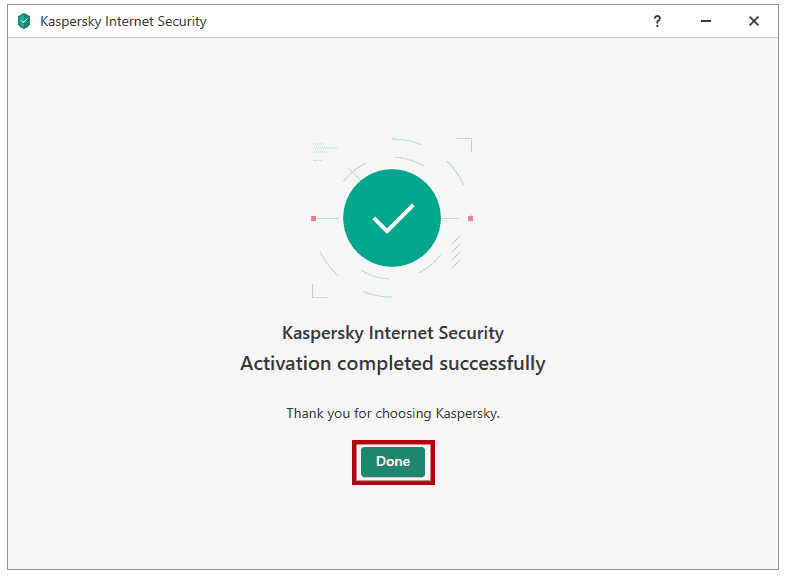
Task: Close the Kaspersky activation window
Action: (754, 21)
